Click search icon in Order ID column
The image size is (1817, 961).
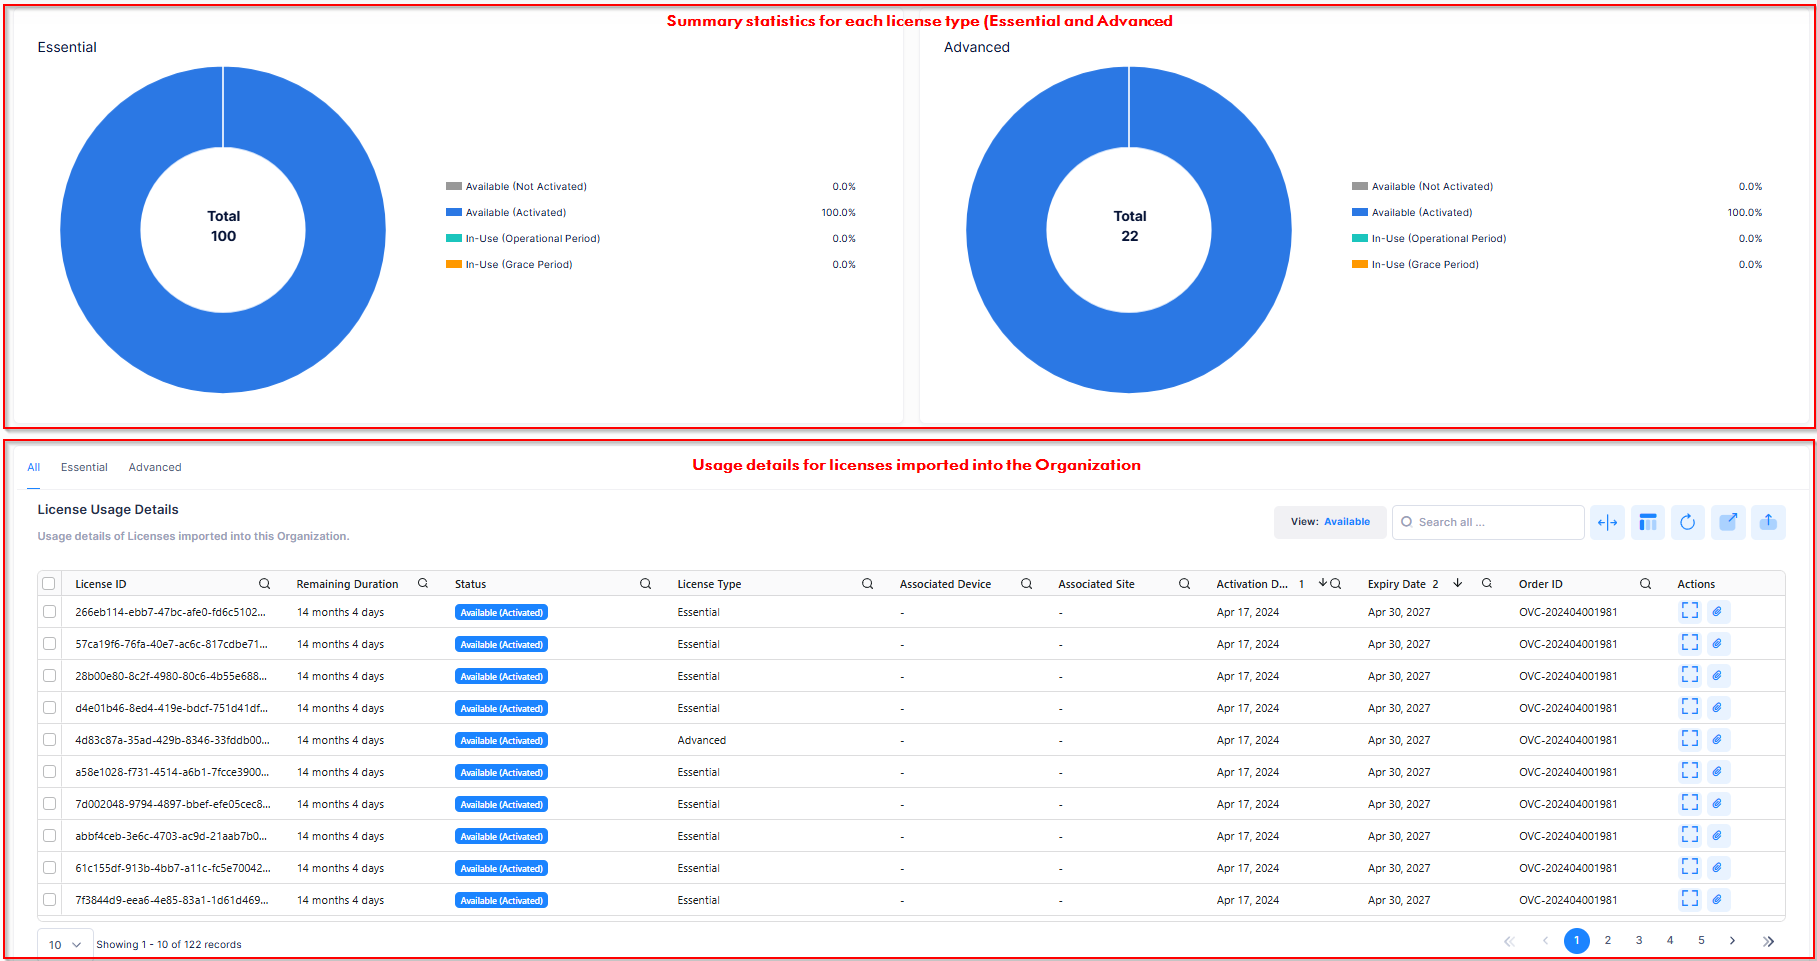(1645, 584)
